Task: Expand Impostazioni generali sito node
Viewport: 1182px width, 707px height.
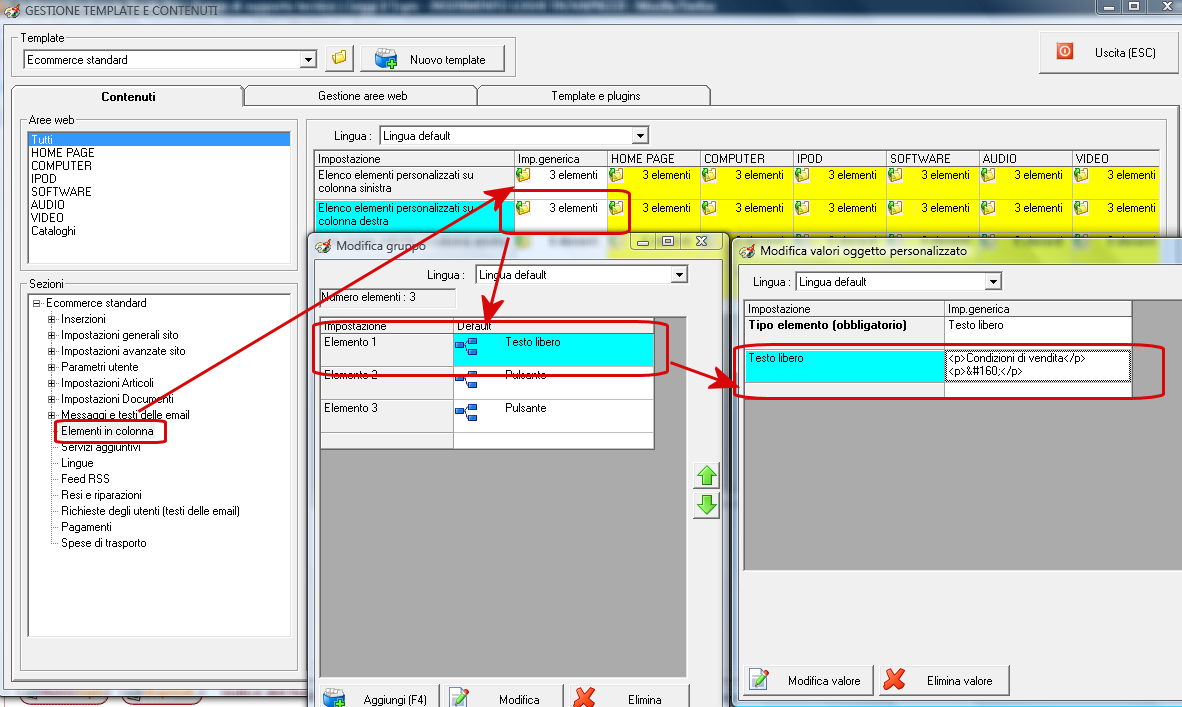Action: point(51,335)
